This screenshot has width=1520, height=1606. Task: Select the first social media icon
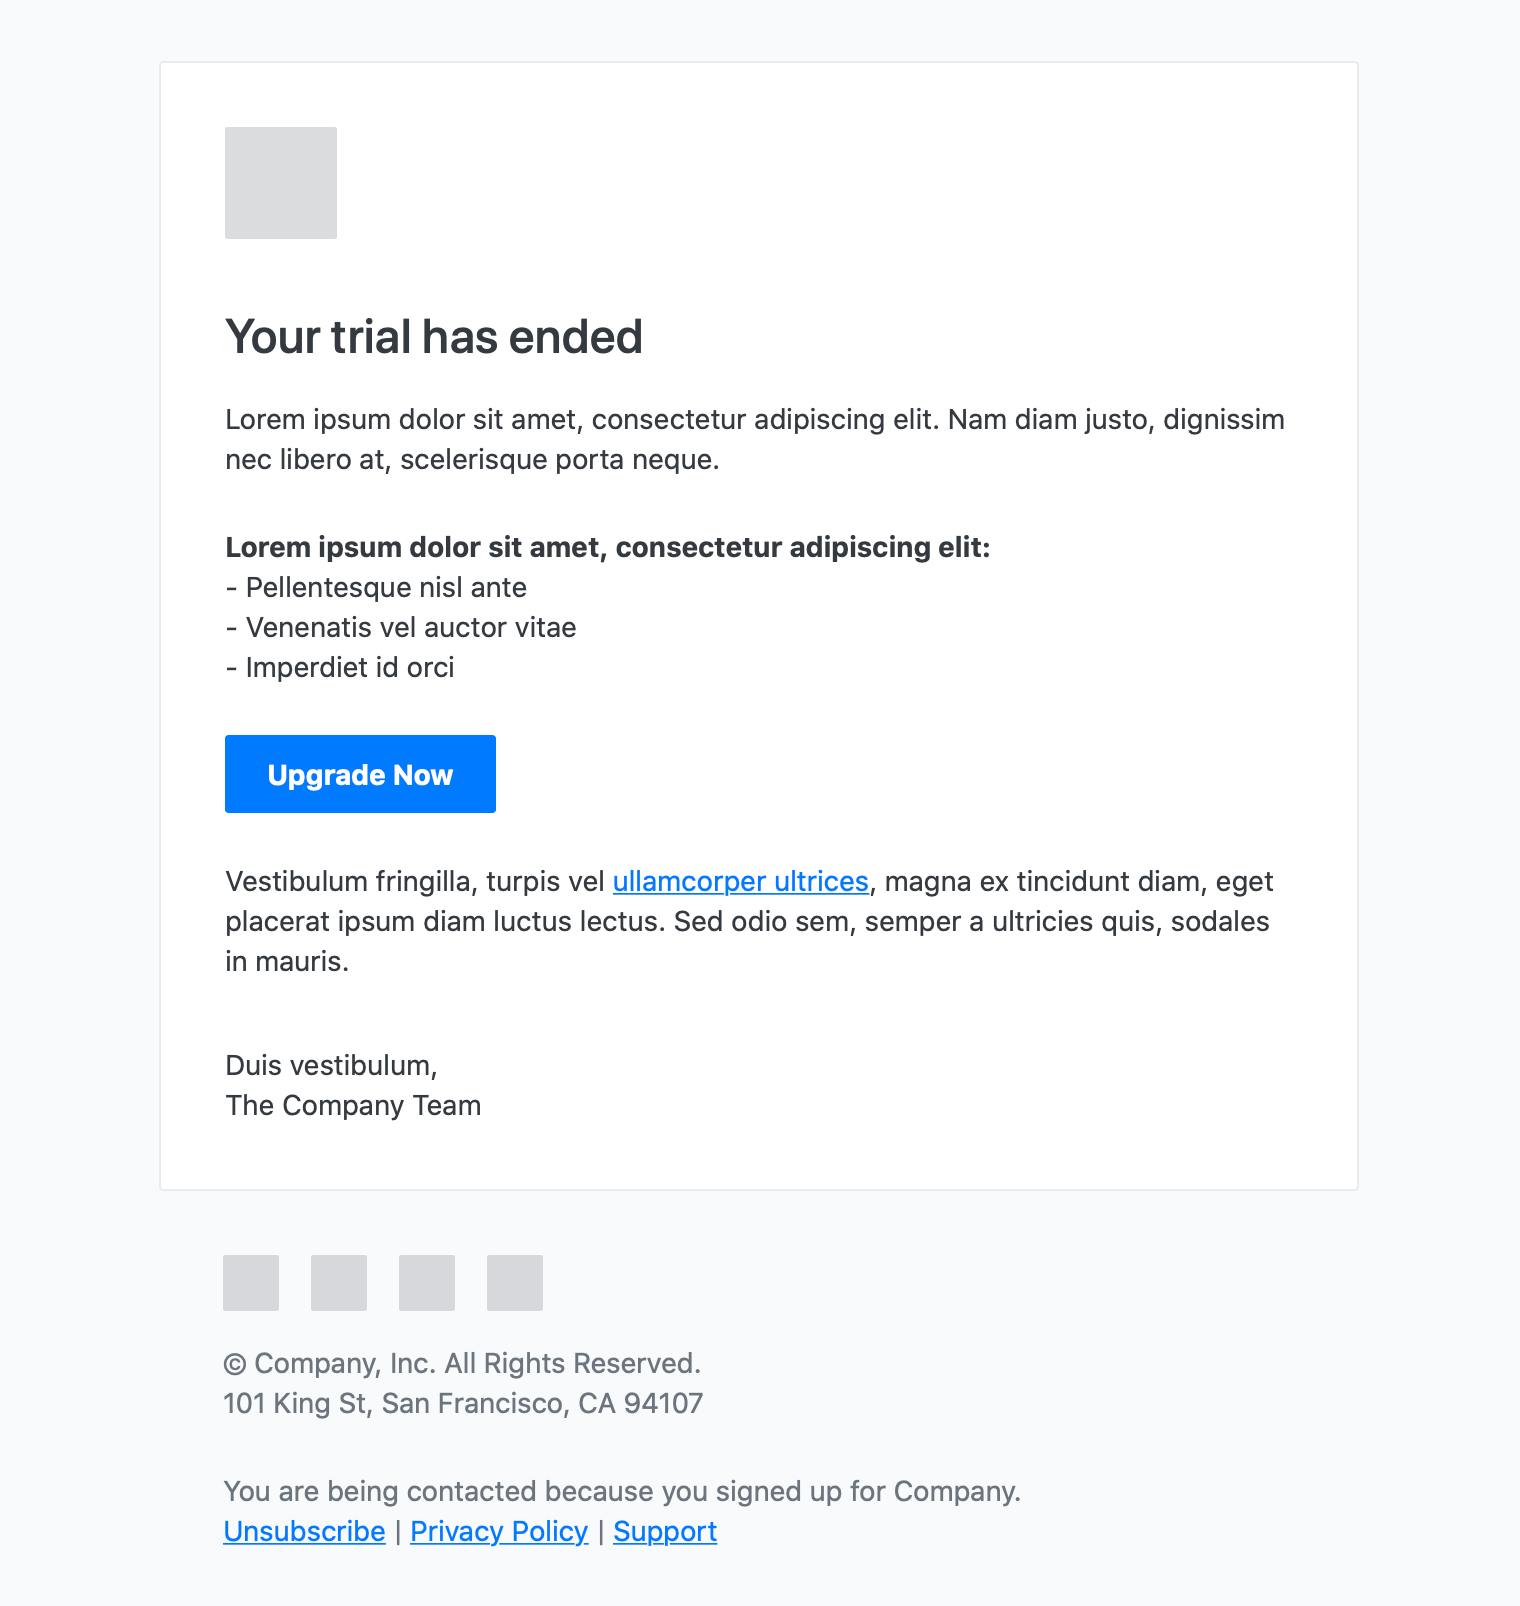[250, 1283]
